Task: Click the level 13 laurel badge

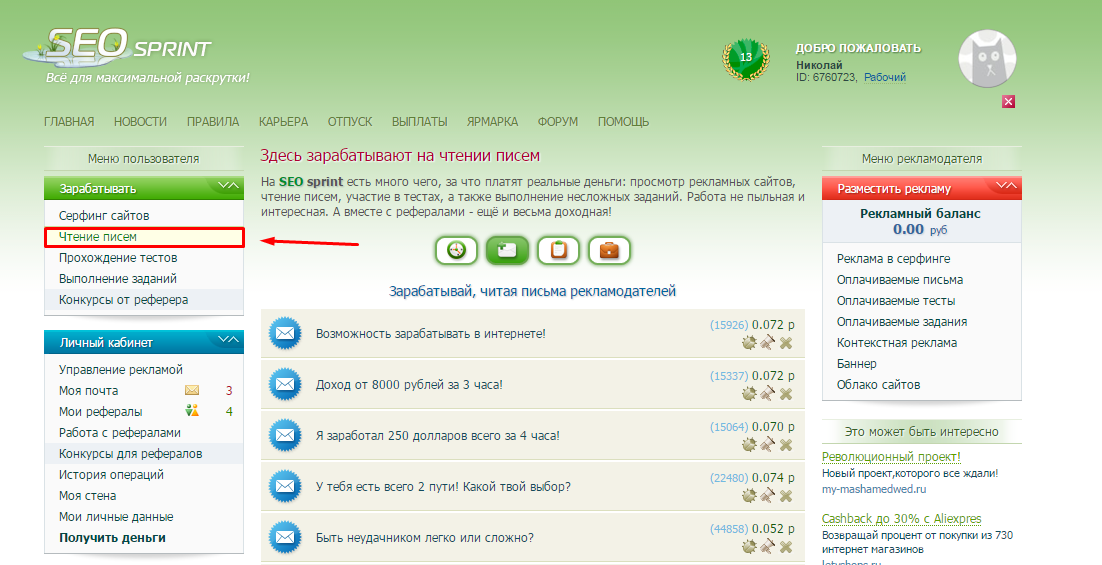Action: click(x=746, y=59)
